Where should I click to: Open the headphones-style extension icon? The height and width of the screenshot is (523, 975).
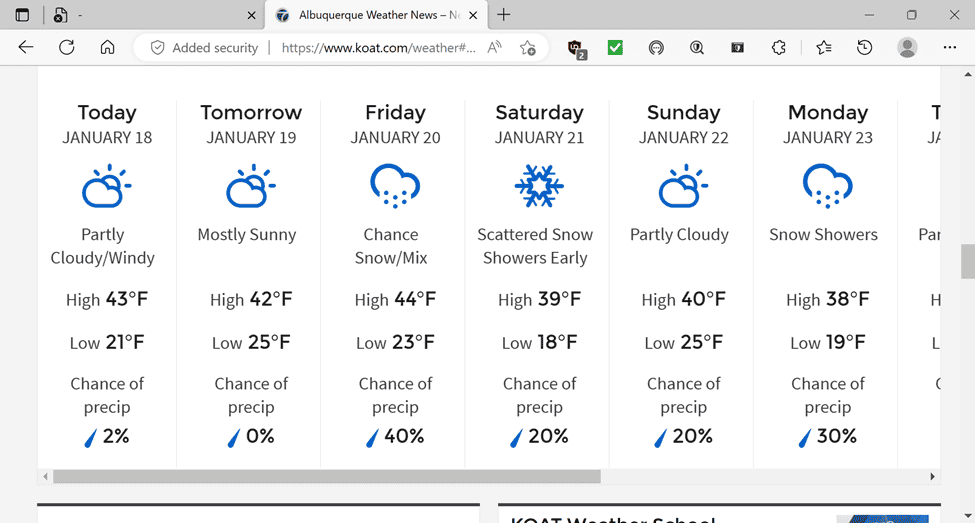click(656, 47)
